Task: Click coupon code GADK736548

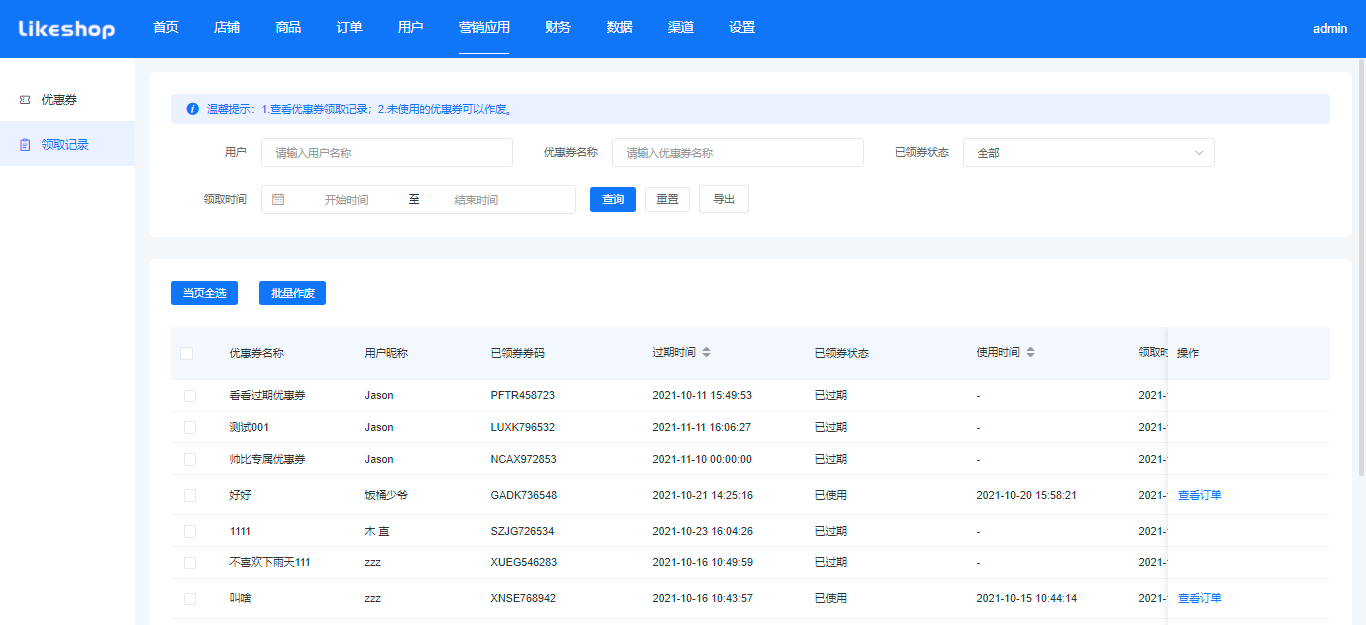Action: point(524,496)
